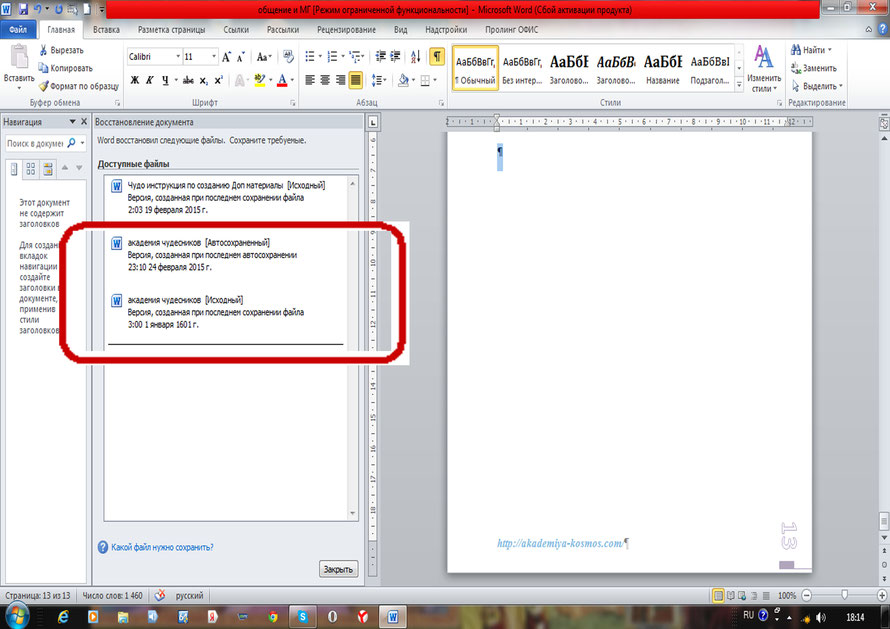This screenshot has width=890, height=629.
Task: Align text left
Action: 309,80
